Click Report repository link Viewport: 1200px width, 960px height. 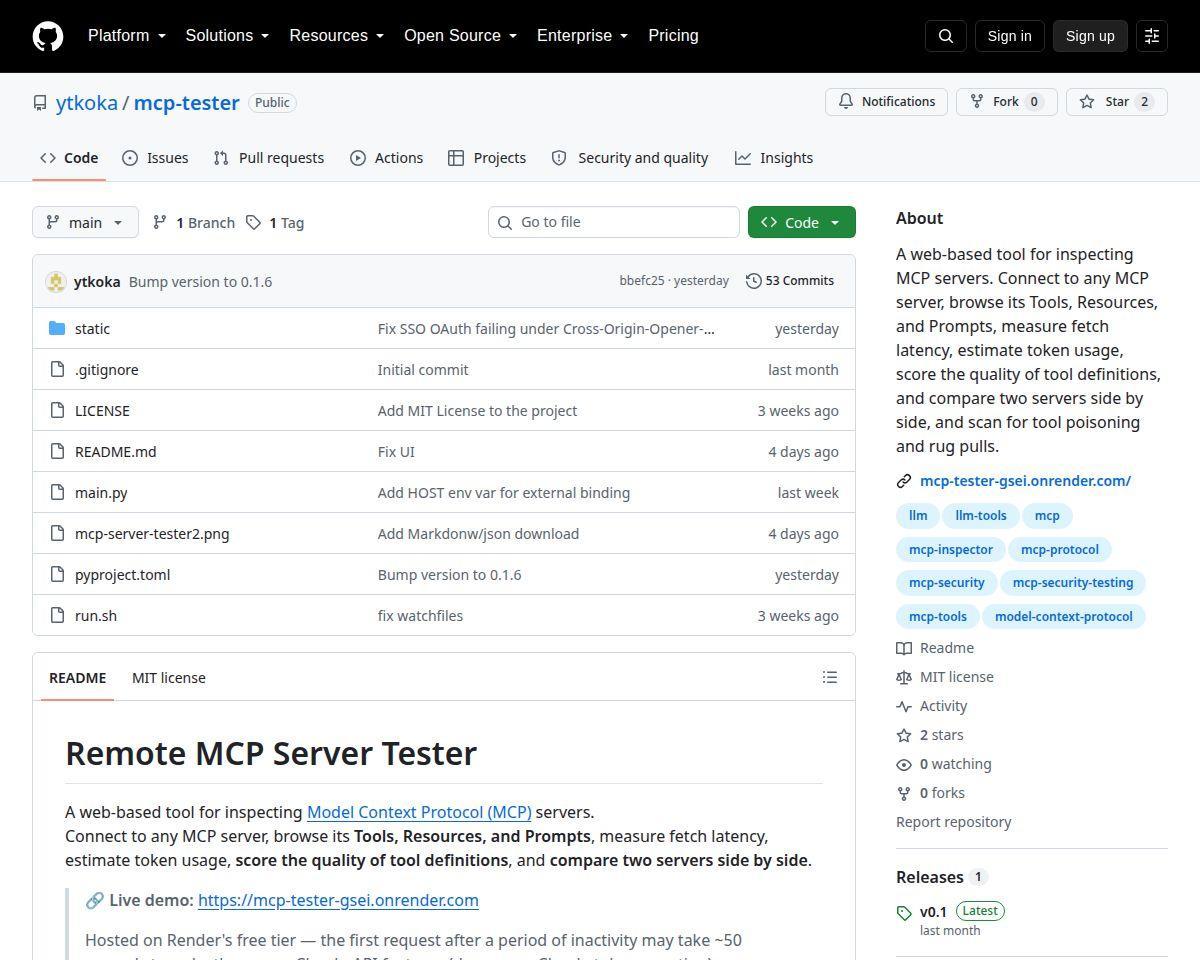pos(954,822)
